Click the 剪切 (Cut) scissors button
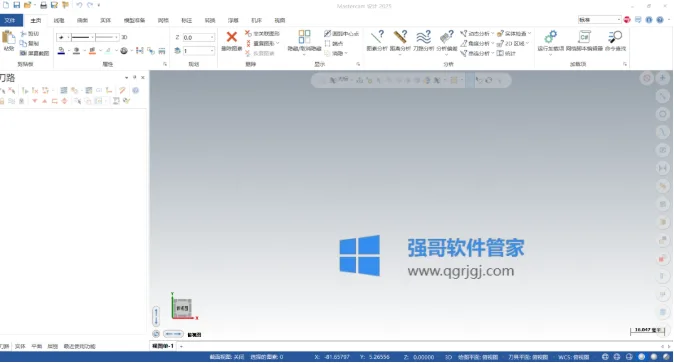The width and height of the screenshot is (674, 363). click(x=30, y=34)
